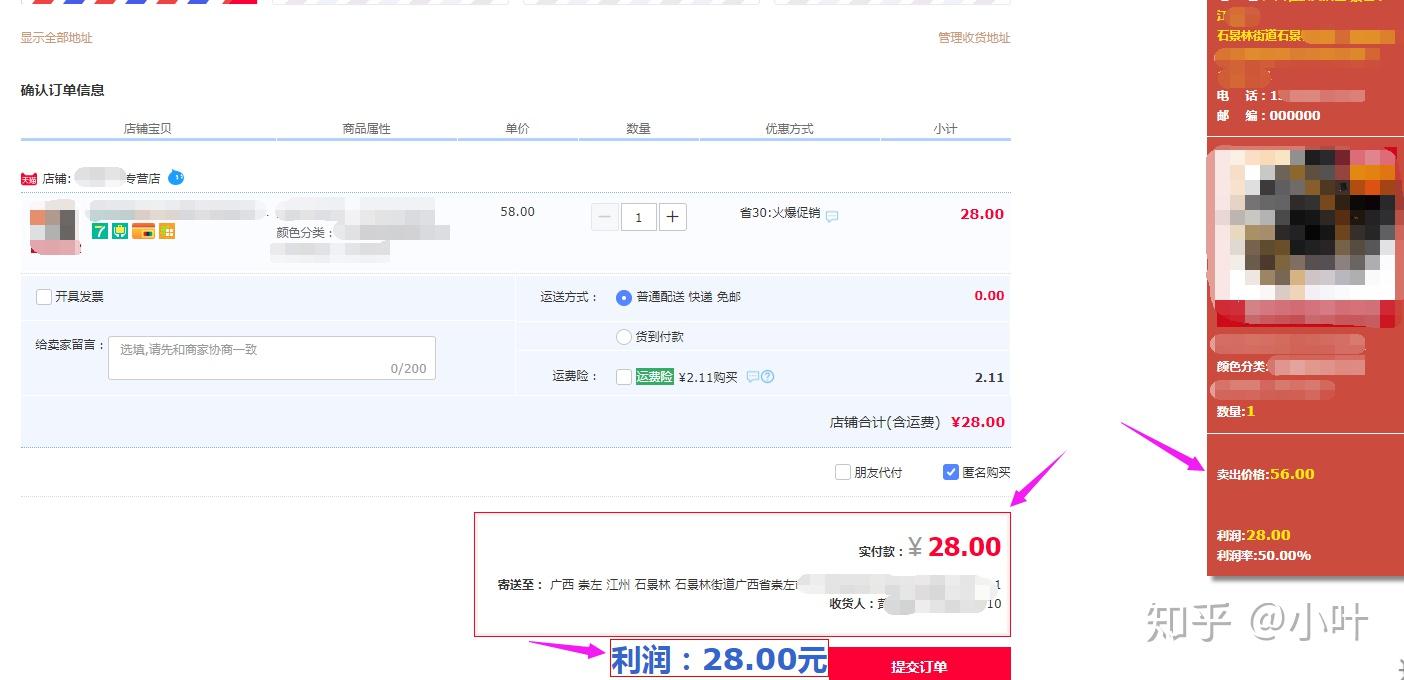
Task: Check the 朋友代付 option
Action: (843, 472)
